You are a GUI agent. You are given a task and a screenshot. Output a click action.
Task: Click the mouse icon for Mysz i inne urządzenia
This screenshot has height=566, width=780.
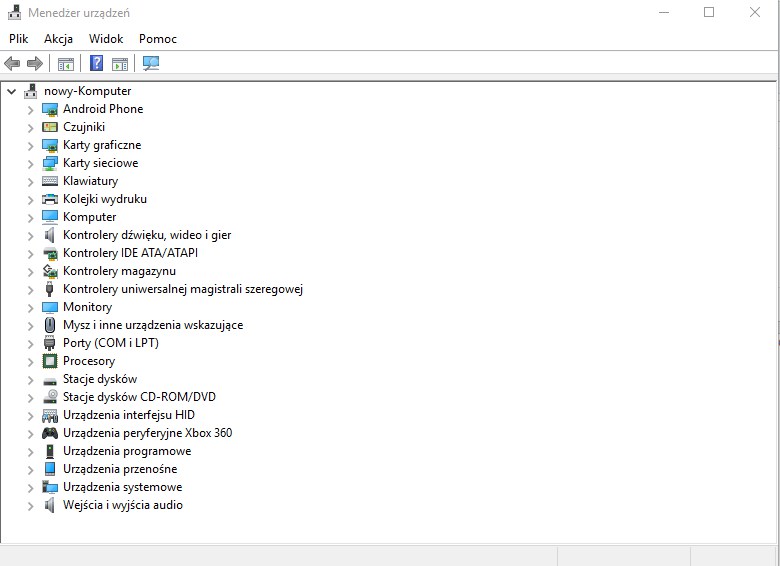click(50, 325)
